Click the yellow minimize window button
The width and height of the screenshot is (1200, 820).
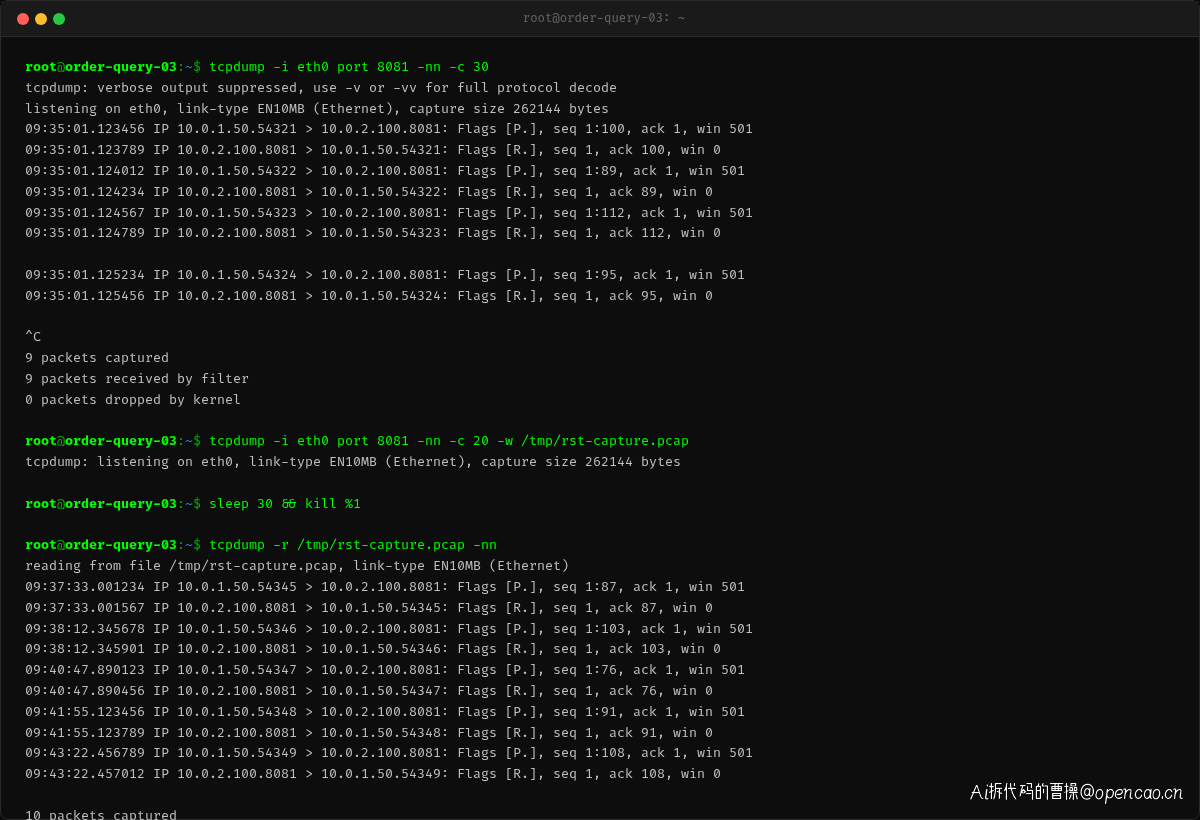pyautogui.click(x=41, y=19)
